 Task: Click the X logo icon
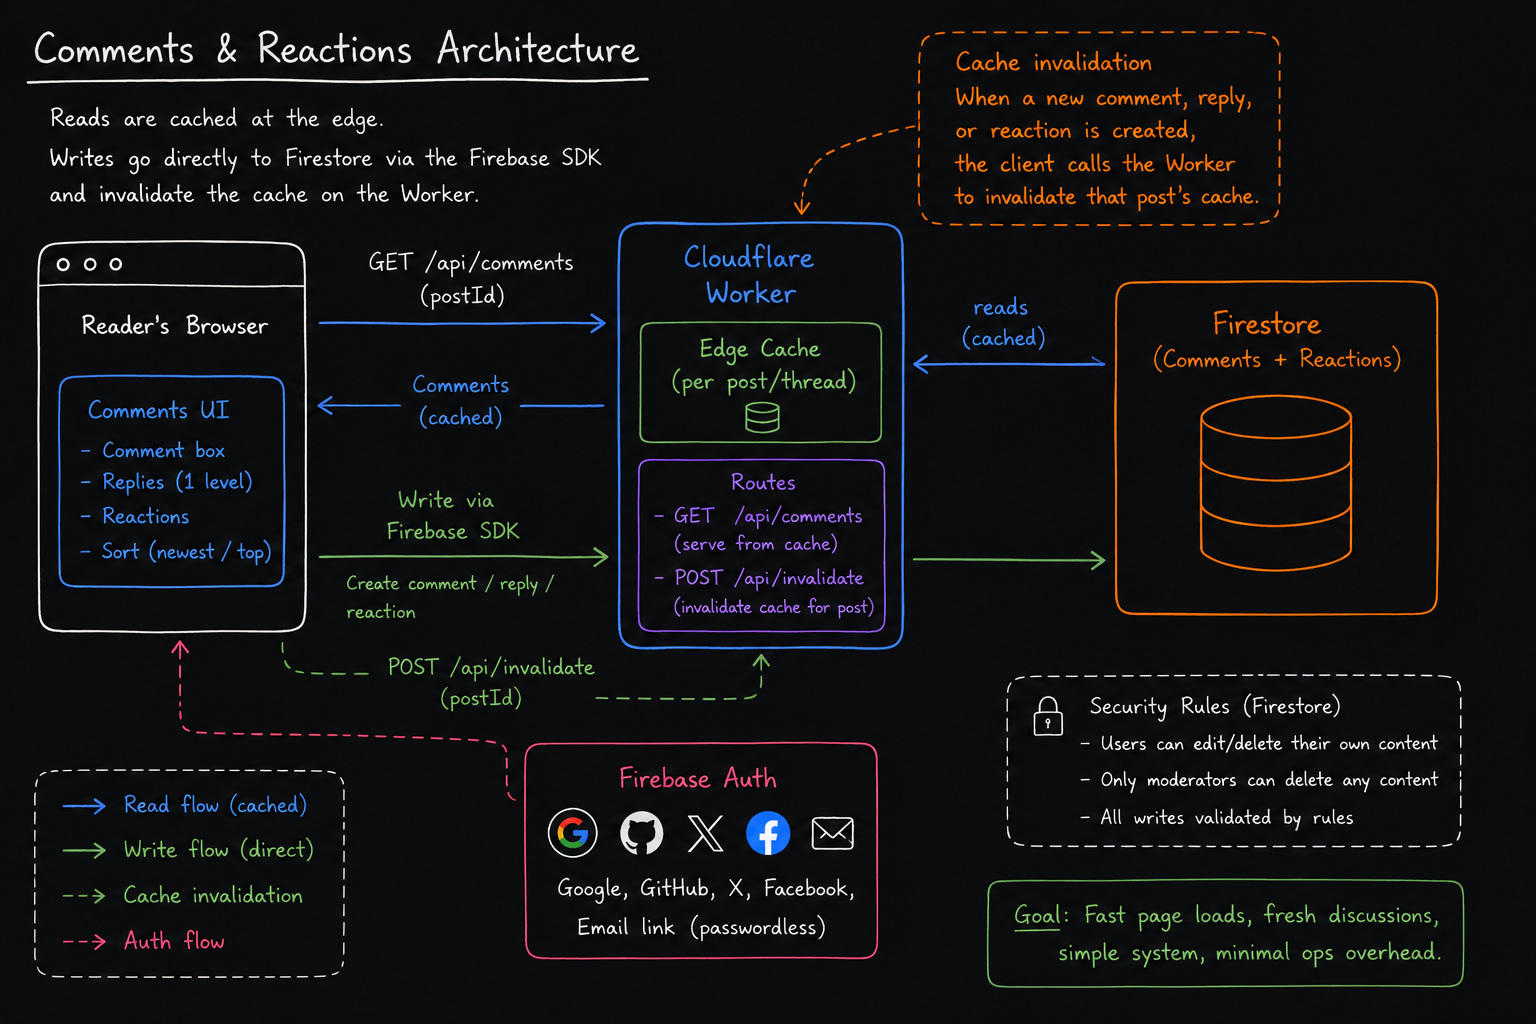coord(706,833)
